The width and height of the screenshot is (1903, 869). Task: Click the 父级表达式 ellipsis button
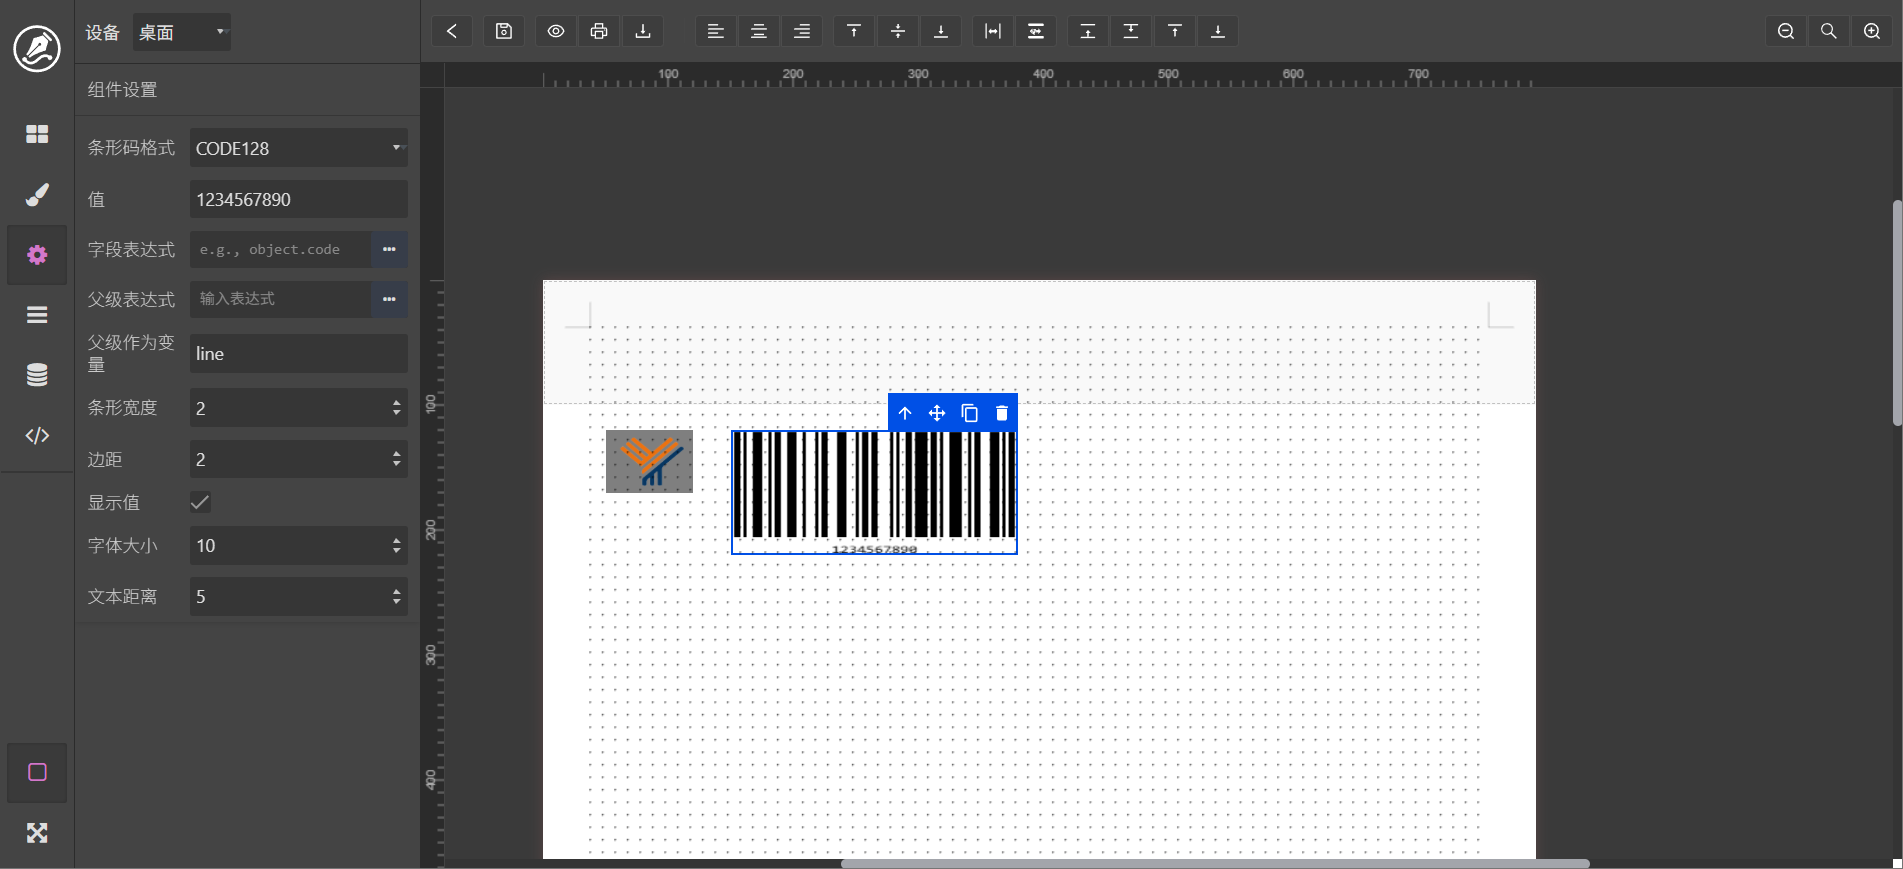[x=389, y=299]
